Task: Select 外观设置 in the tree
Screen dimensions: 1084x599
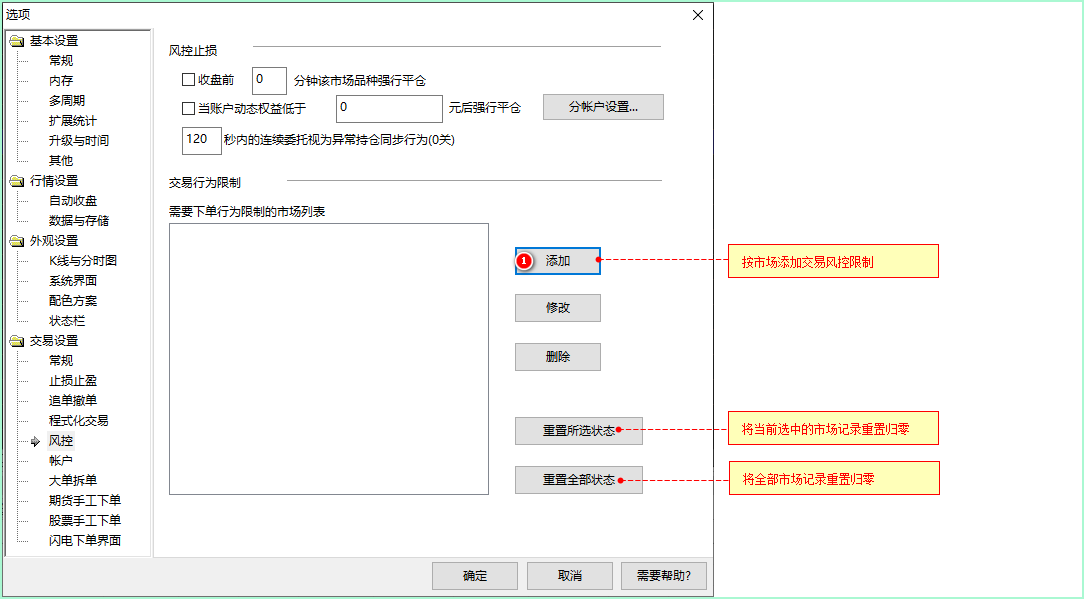Action: [x=54, y=241]
